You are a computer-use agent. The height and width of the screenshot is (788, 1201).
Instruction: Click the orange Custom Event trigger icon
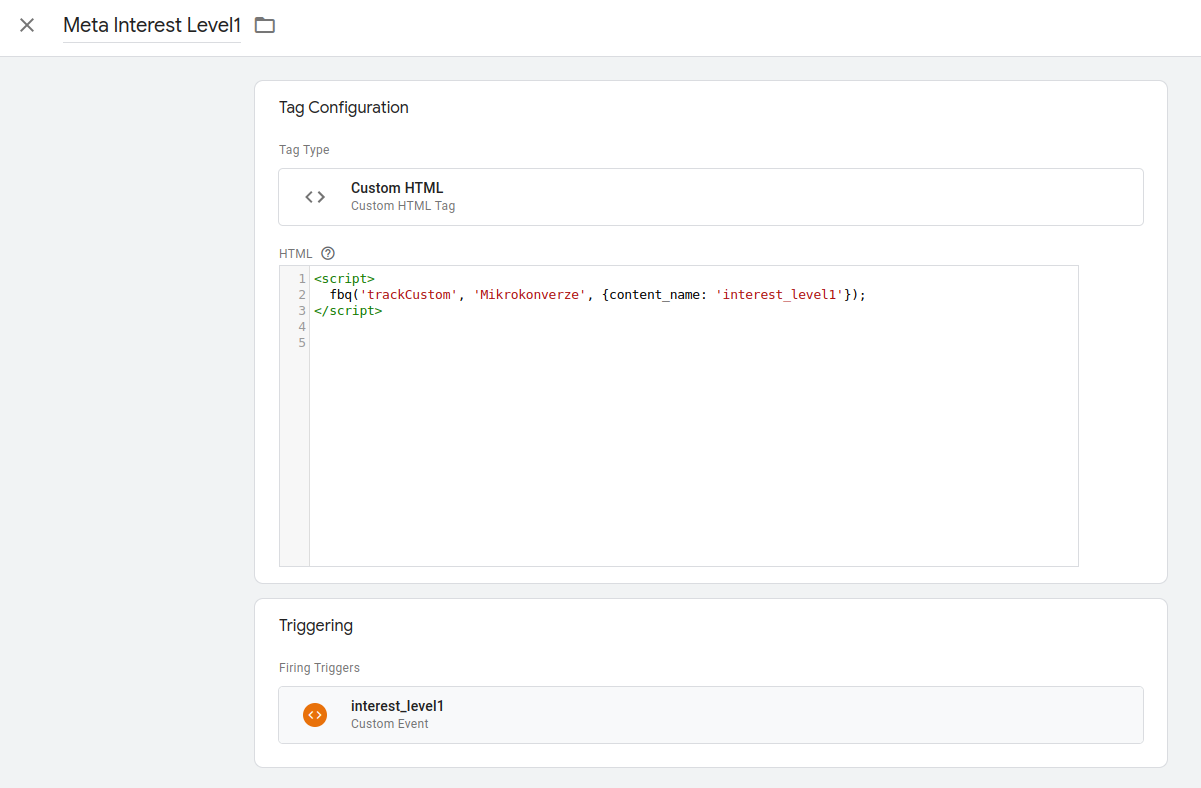pos(315,715)
